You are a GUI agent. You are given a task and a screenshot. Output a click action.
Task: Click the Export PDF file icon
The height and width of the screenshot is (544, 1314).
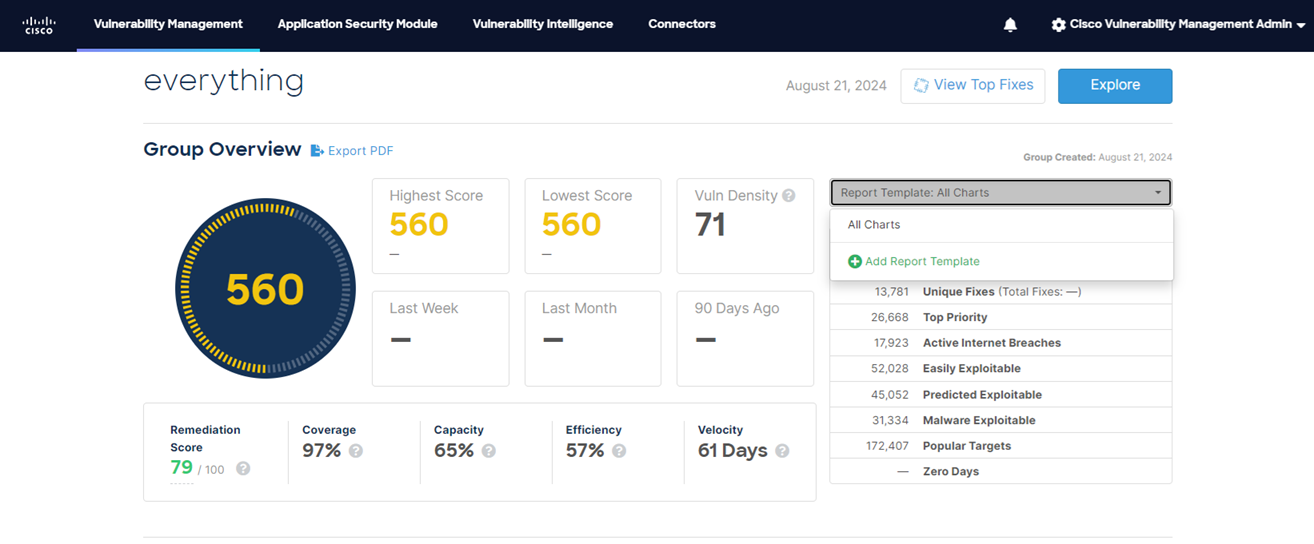[x=317, y=151]
